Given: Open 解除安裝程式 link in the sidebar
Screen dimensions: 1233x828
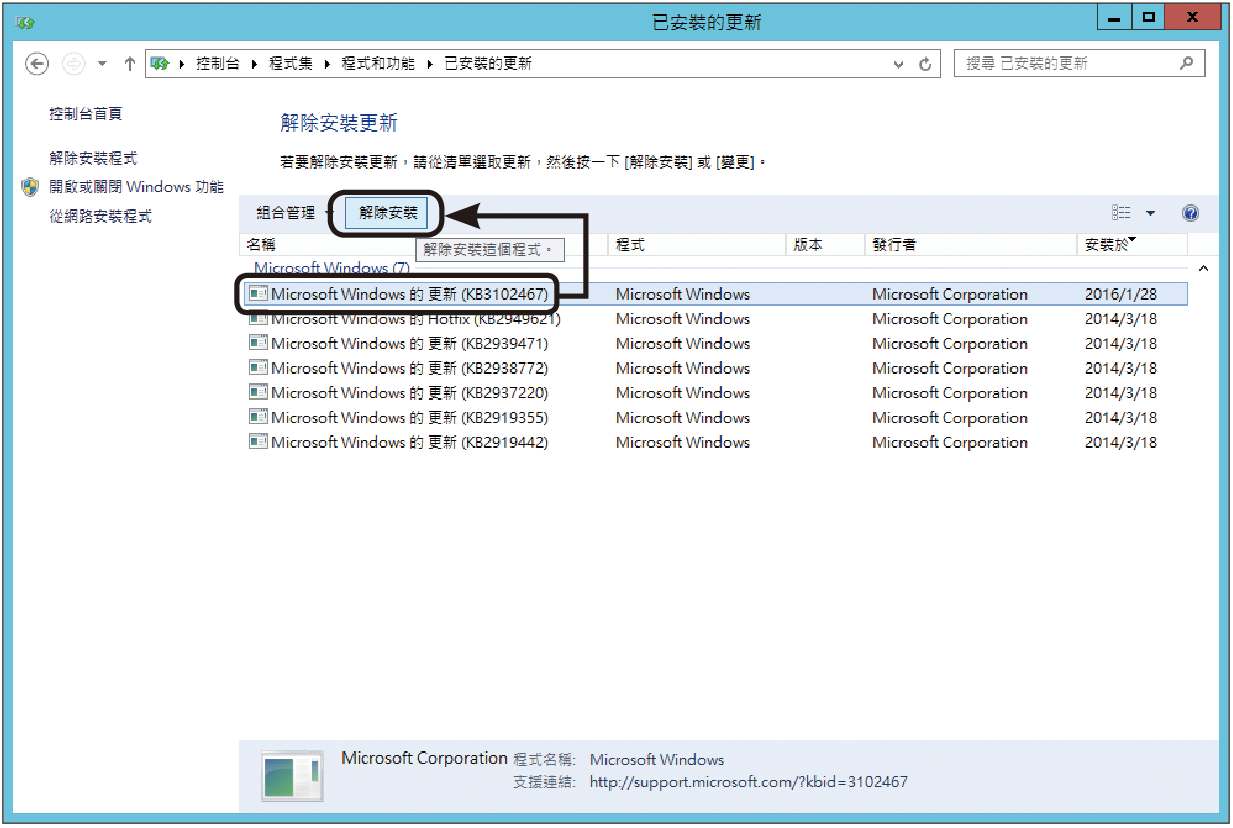Looking at the screenshot, I should pyautogui.click(x=93, y=158).
